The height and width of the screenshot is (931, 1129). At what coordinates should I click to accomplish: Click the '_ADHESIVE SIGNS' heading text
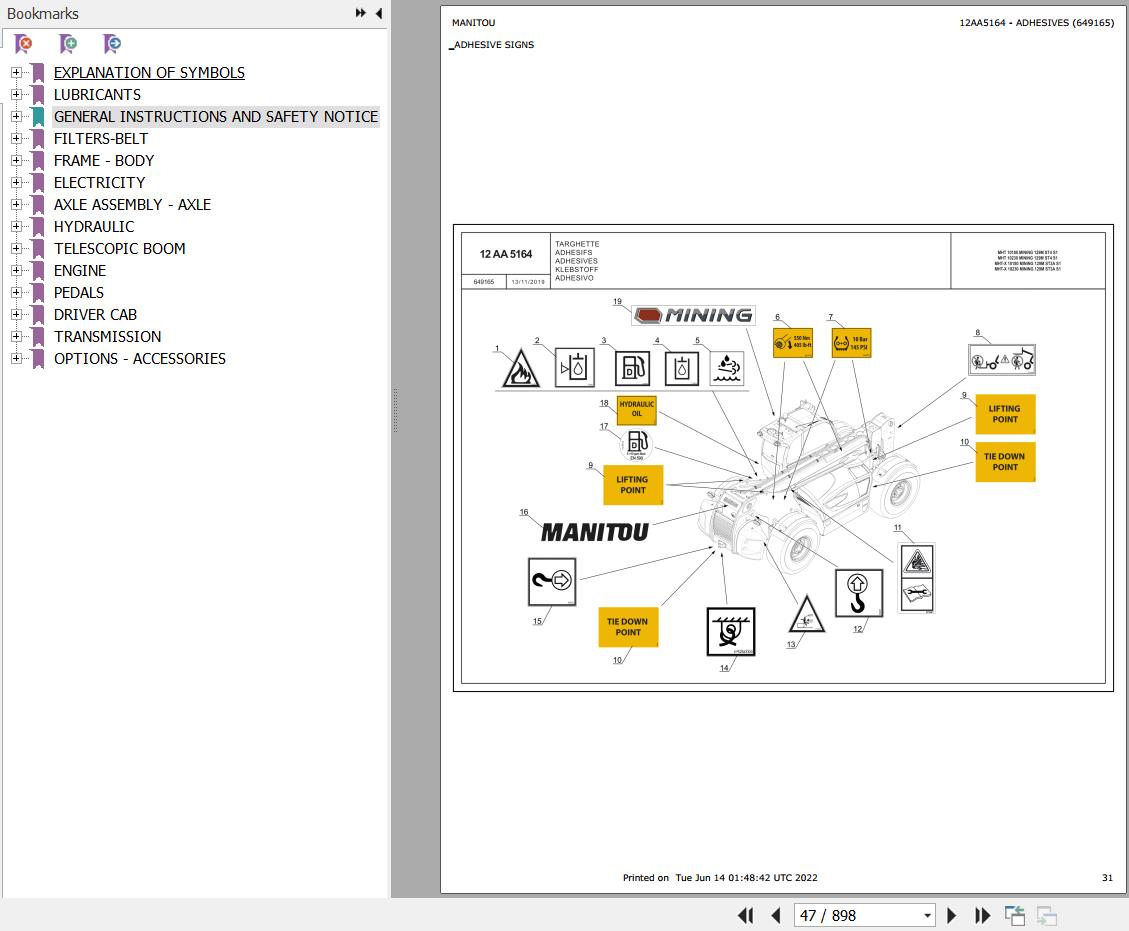492,45
